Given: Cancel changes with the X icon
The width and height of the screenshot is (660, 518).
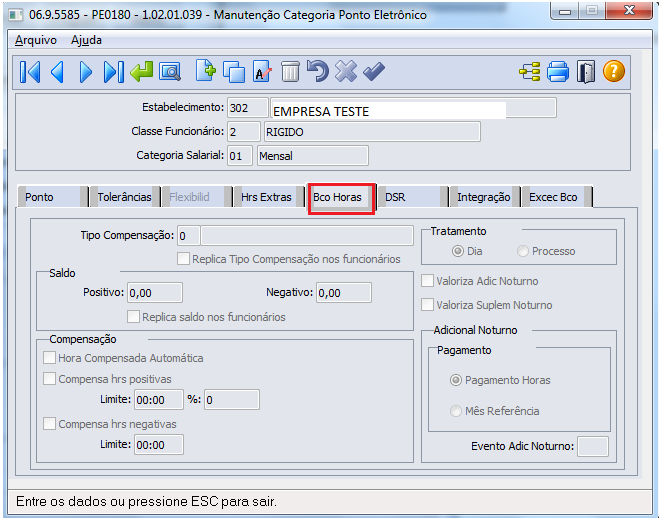Looking at the screenshot, I should (346, 71).
